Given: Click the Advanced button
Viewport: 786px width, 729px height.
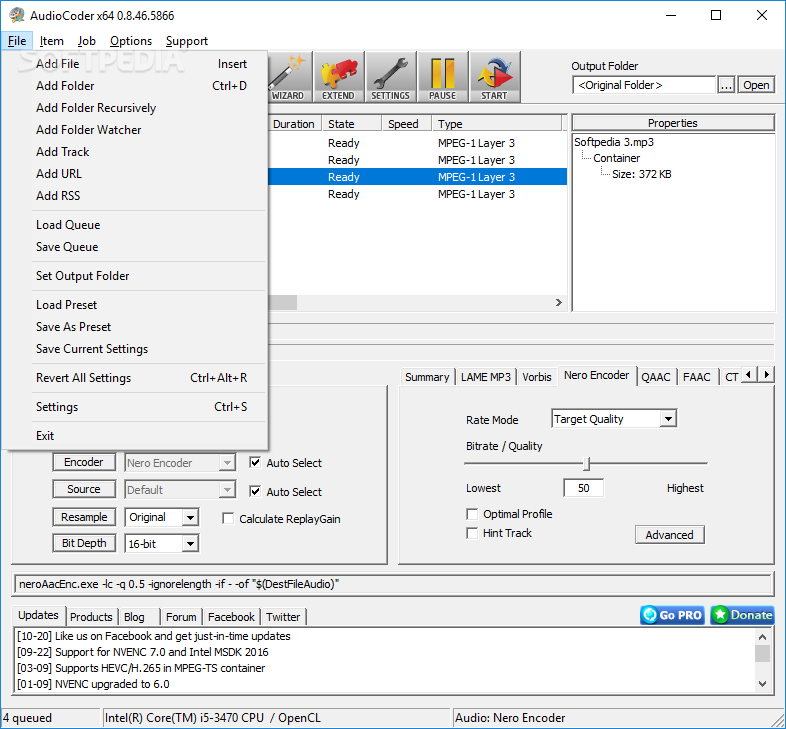Looking at the screenshot, I should pos(670,535).
